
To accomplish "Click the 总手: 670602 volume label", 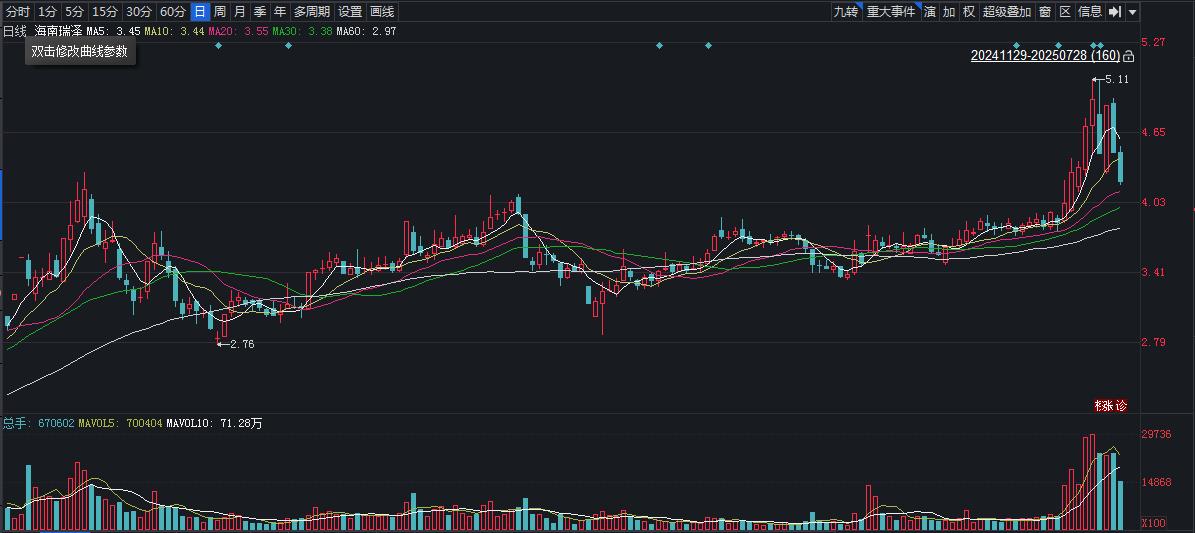I will 38,422.
